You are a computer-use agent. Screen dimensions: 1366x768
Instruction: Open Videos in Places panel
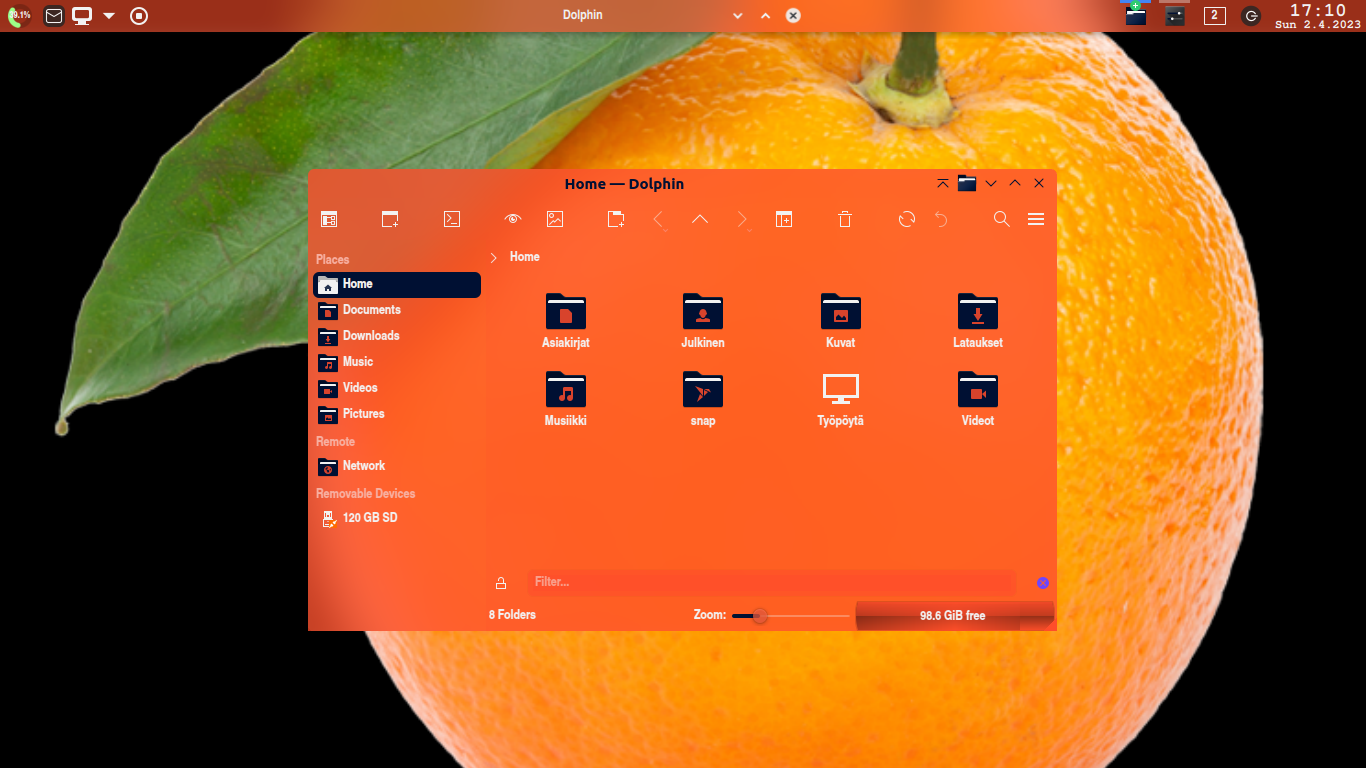(397, 388)
